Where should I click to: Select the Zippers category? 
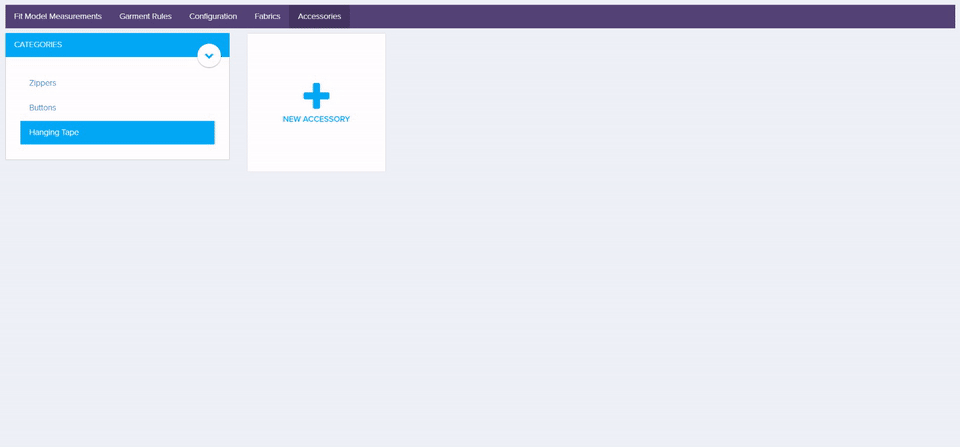117,83
